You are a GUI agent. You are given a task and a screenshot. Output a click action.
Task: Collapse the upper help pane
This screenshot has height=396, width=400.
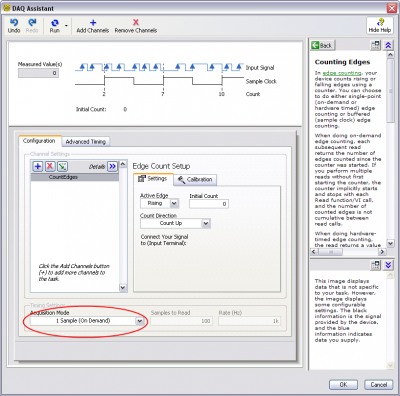pyautogui.click(x=388, y=45)
